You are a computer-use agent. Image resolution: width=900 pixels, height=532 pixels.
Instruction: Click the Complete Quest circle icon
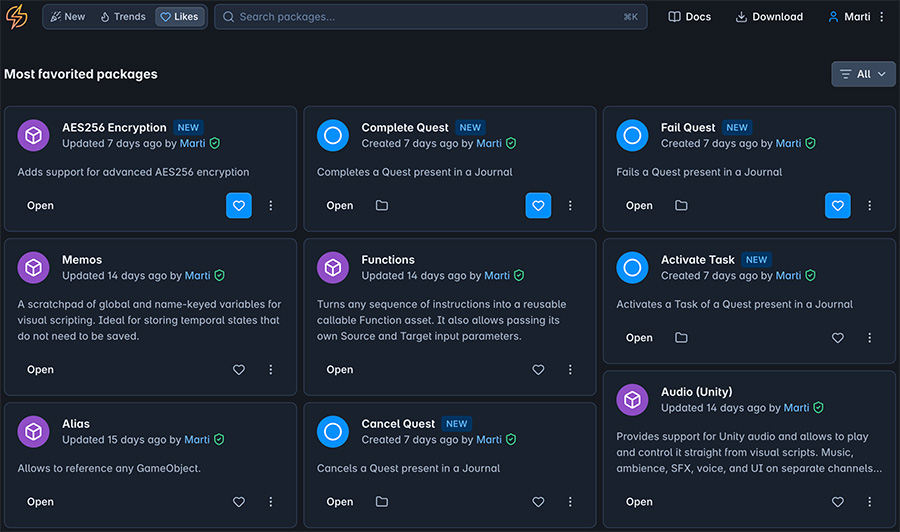[x=333, y=135]
